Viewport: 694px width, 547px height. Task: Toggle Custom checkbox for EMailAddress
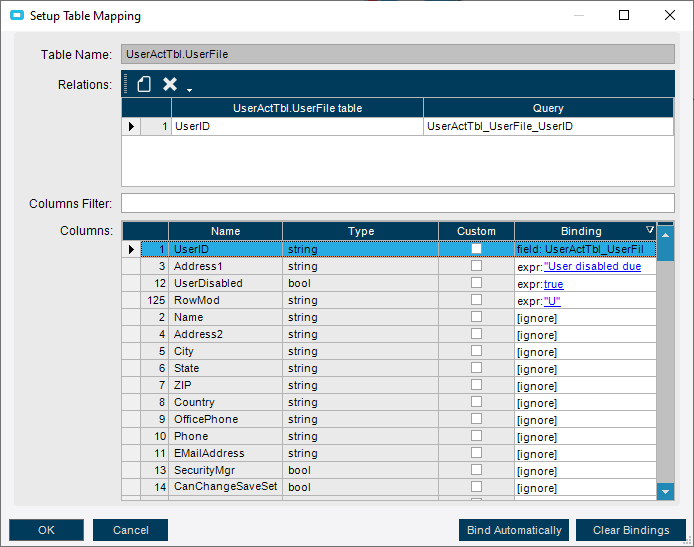click(x=476, y=452)
